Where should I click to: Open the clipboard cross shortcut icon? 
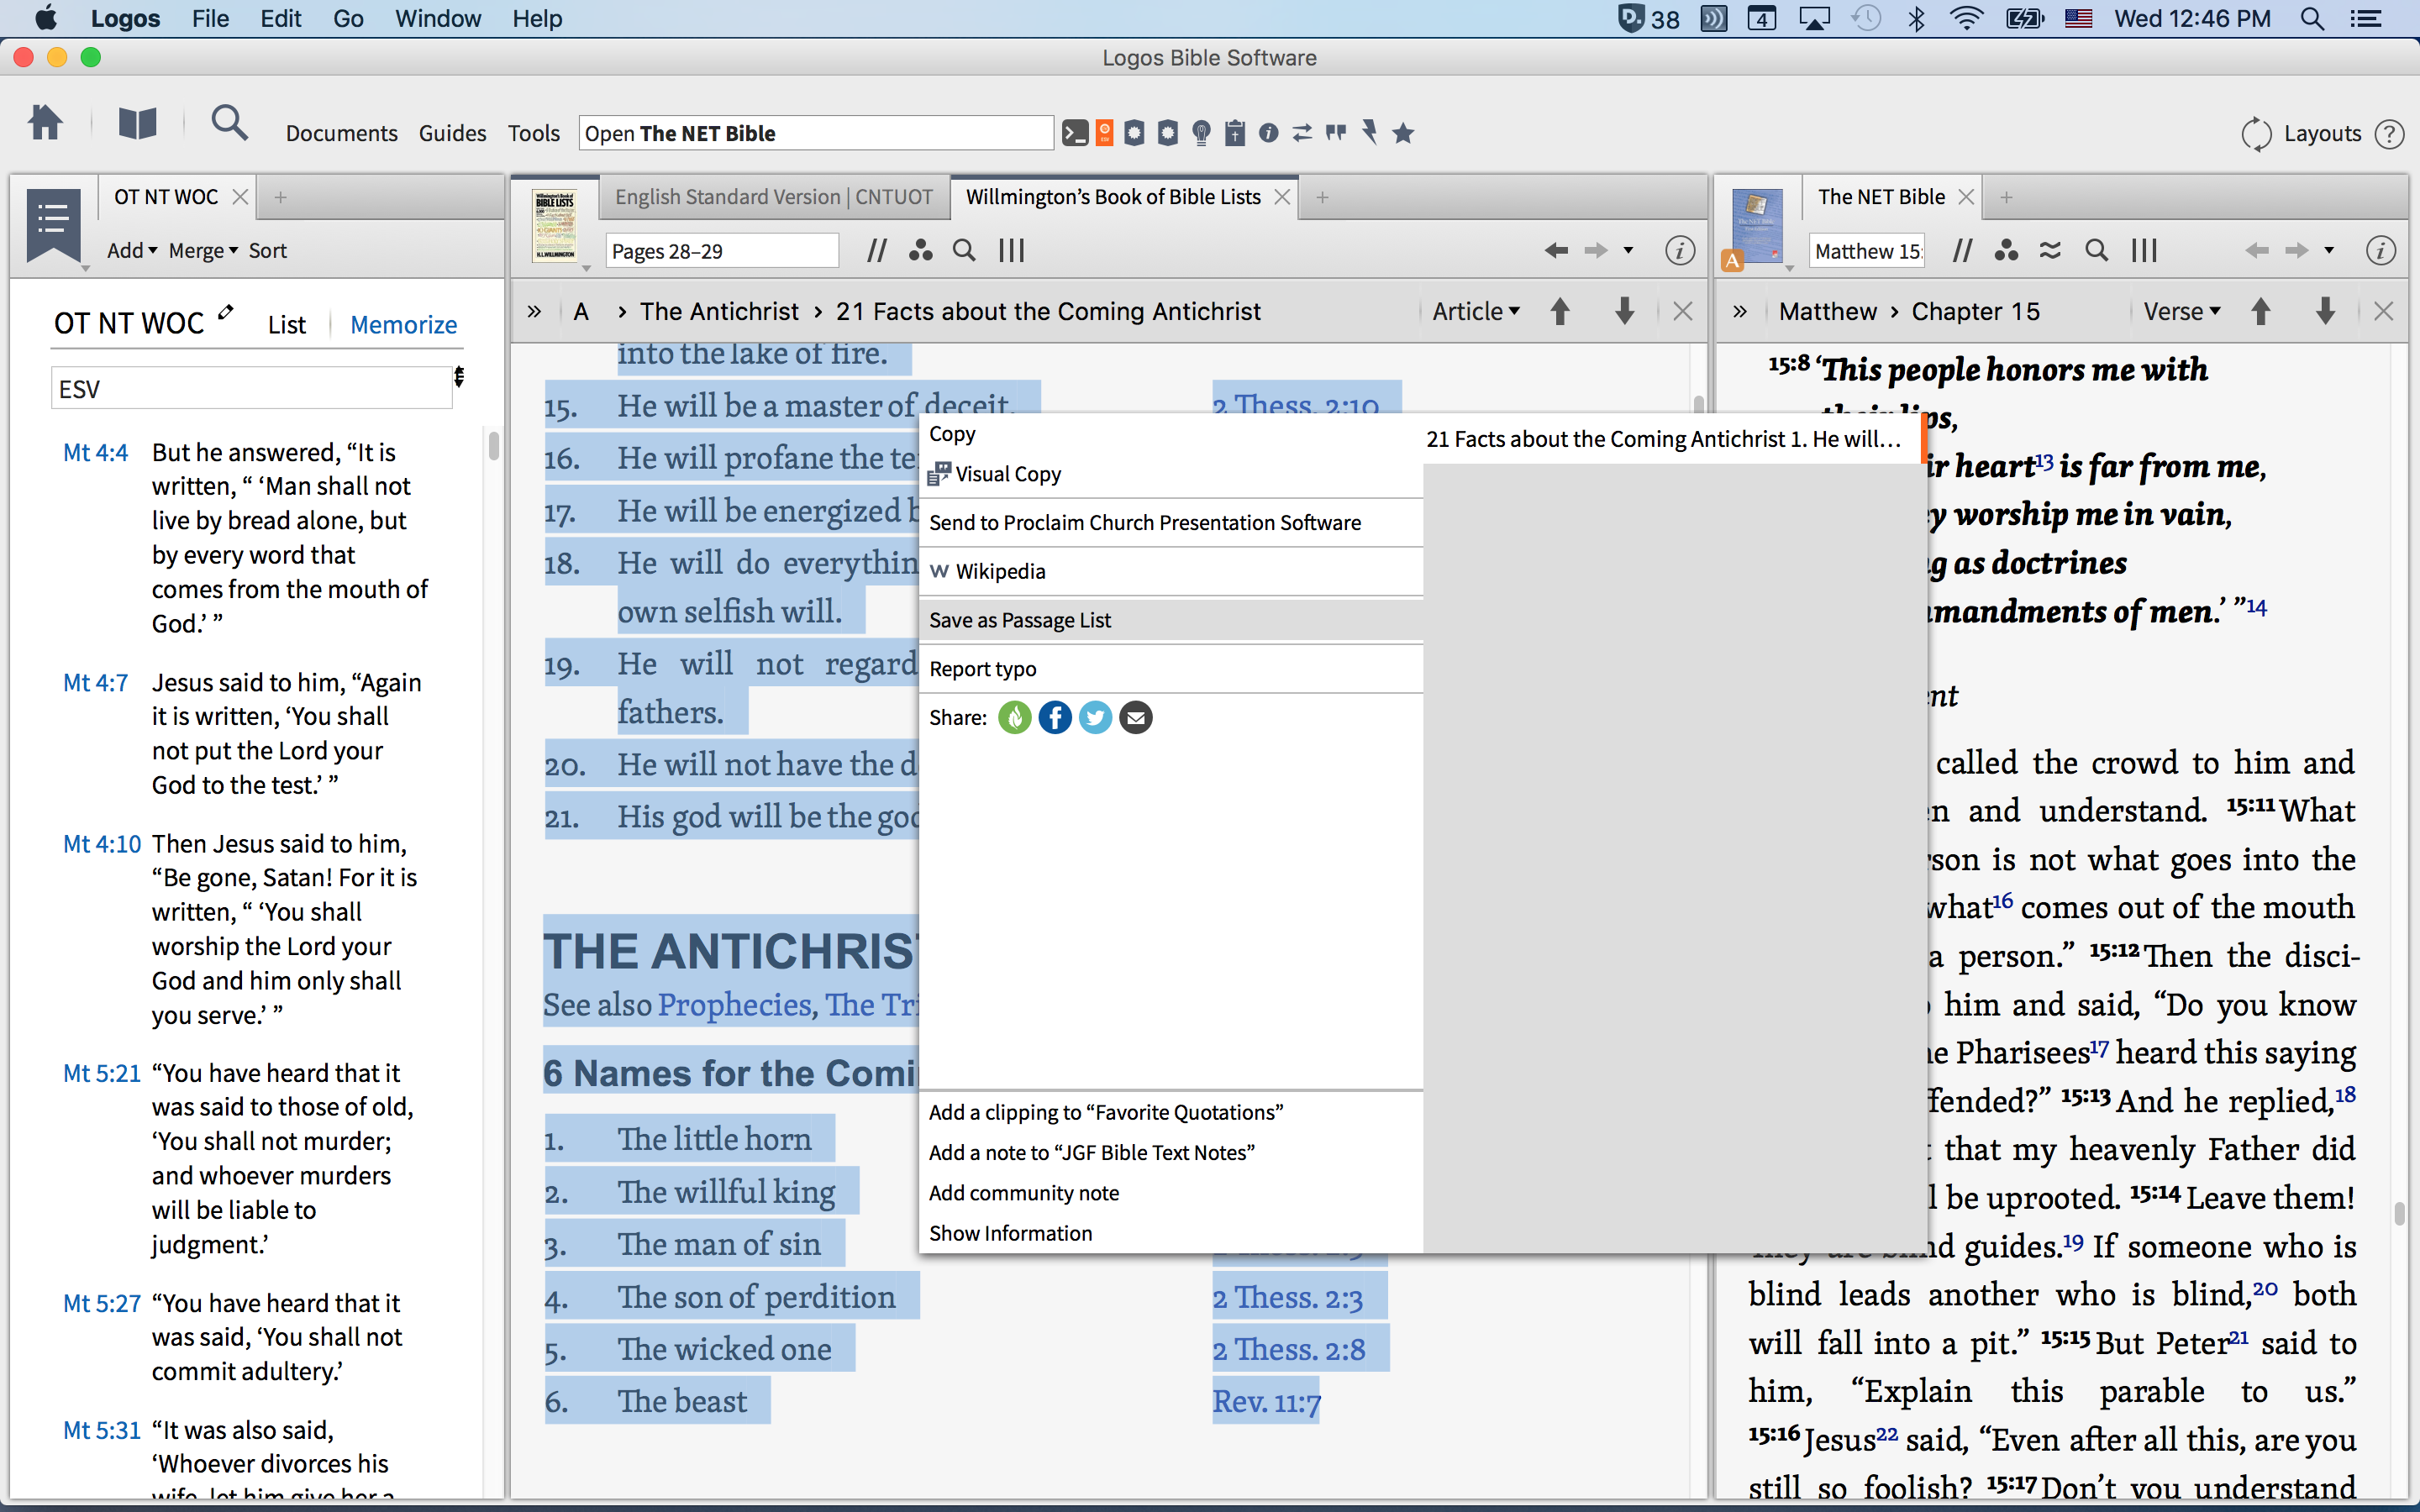pos(1235,133)
